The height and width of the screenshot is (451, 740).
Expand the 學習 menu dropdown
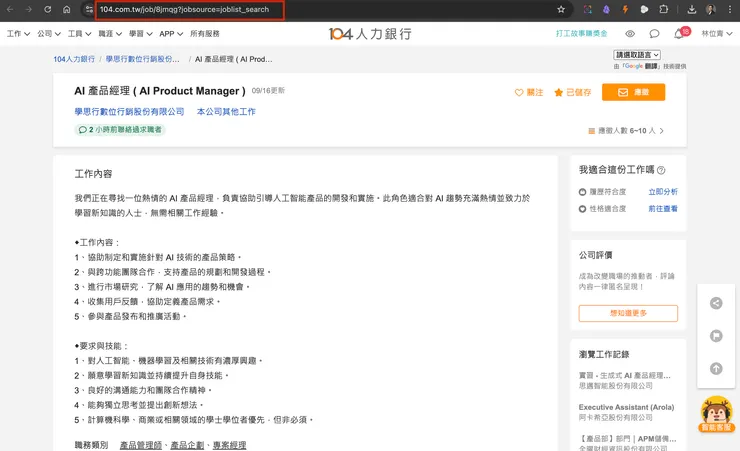pos(141,33)
